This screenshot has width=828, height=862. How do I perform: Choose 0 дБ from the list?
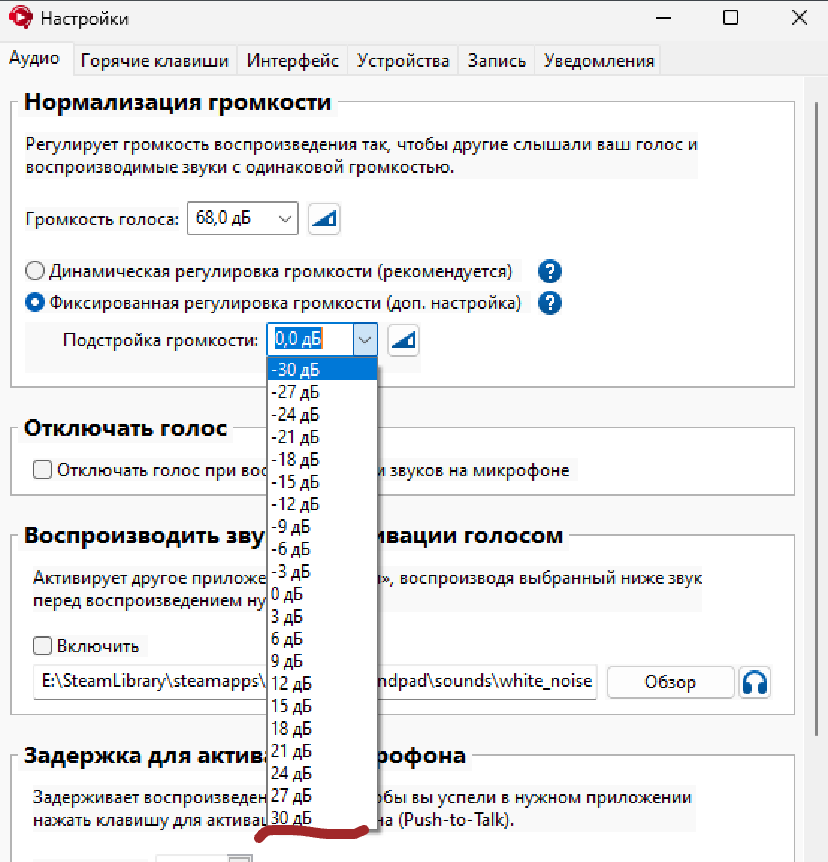[322, 594]
